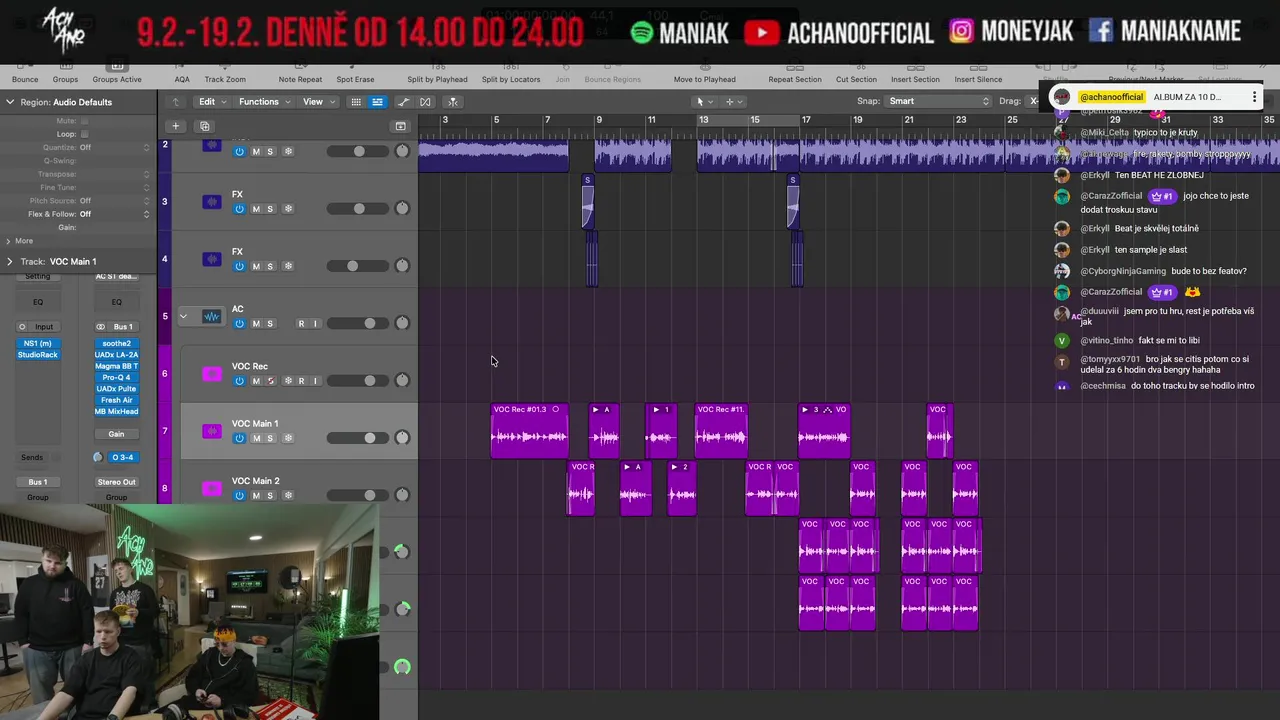This screenshot has width=1280, height=720.
Task: Open the Snap Smart dropdown
Action: pyautogui.click(x=938, y=101)
